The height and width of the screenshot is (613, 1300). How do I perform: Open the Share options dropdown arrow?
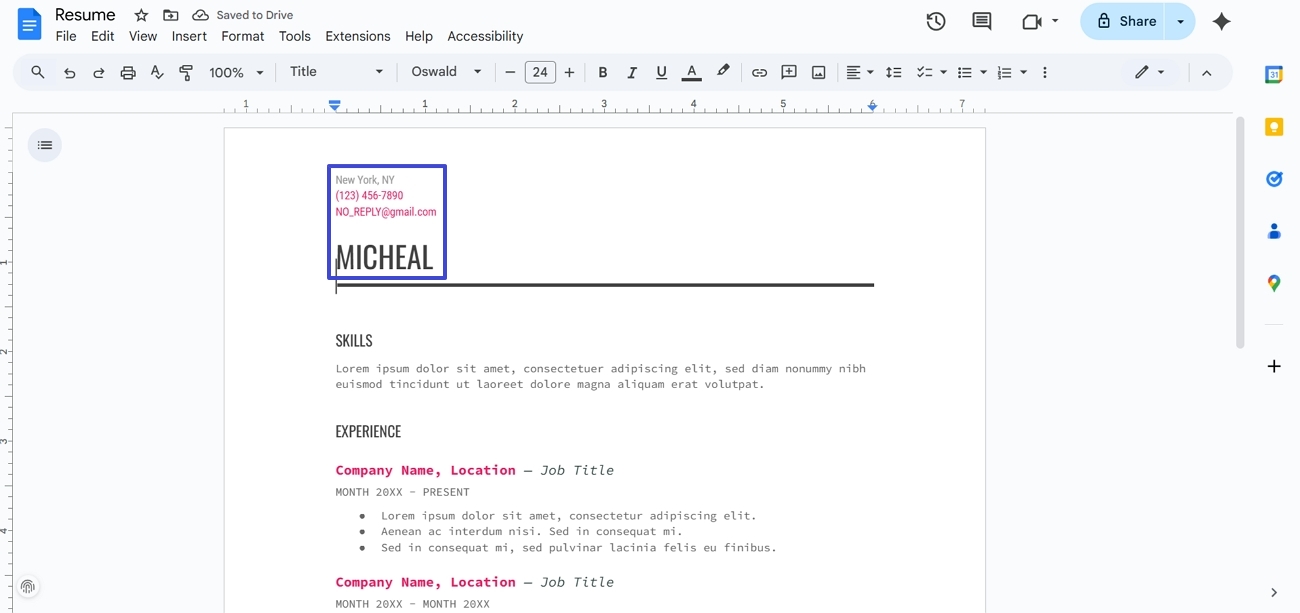tap(1181, 21)
